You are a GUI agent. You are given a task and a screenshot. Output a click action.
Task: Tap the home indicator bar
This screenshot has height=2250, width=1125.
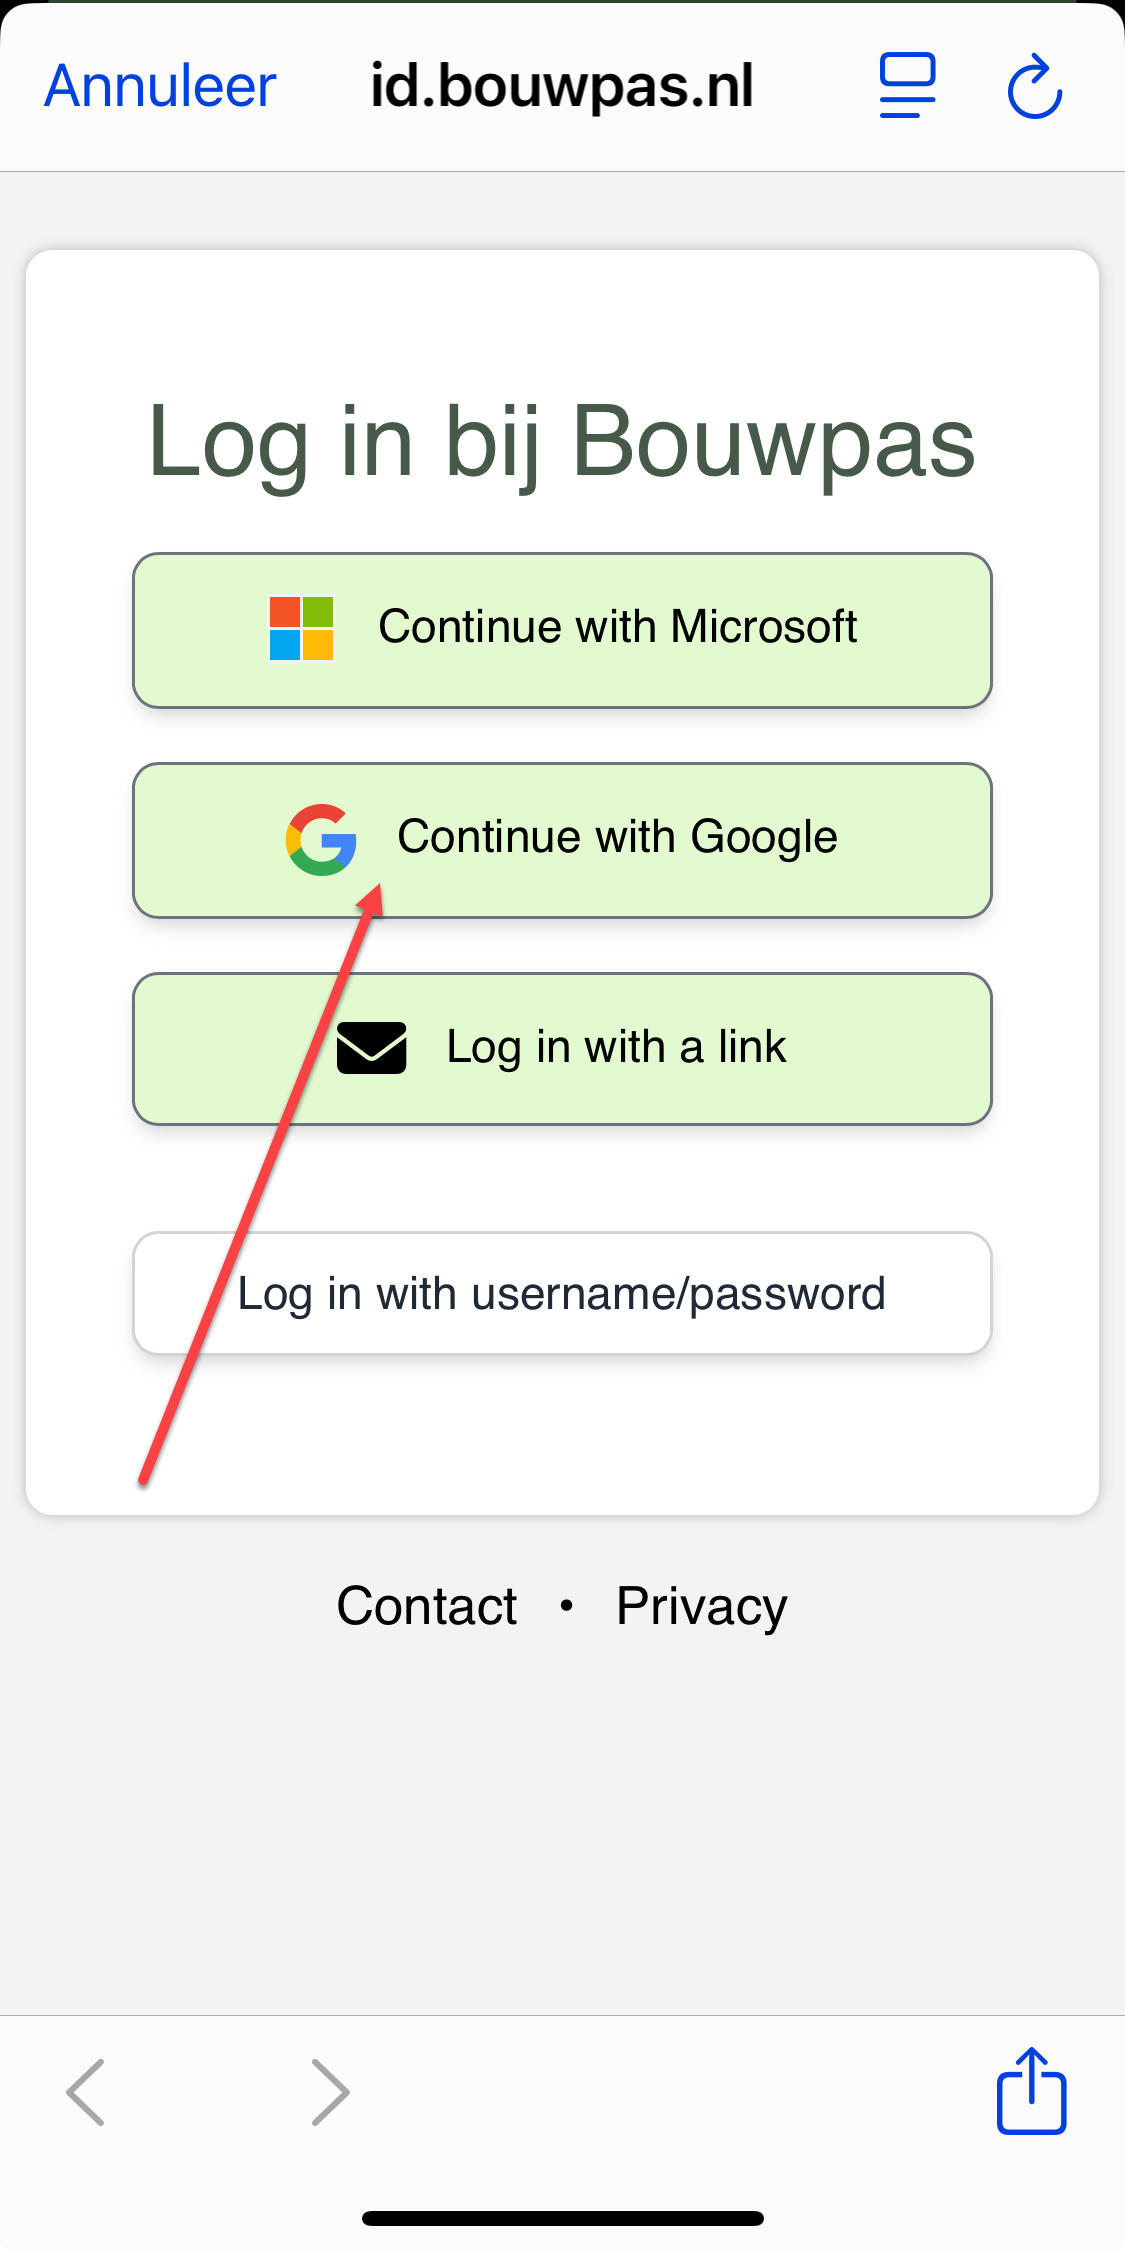pyautogui.click(x=562, y=2218)
